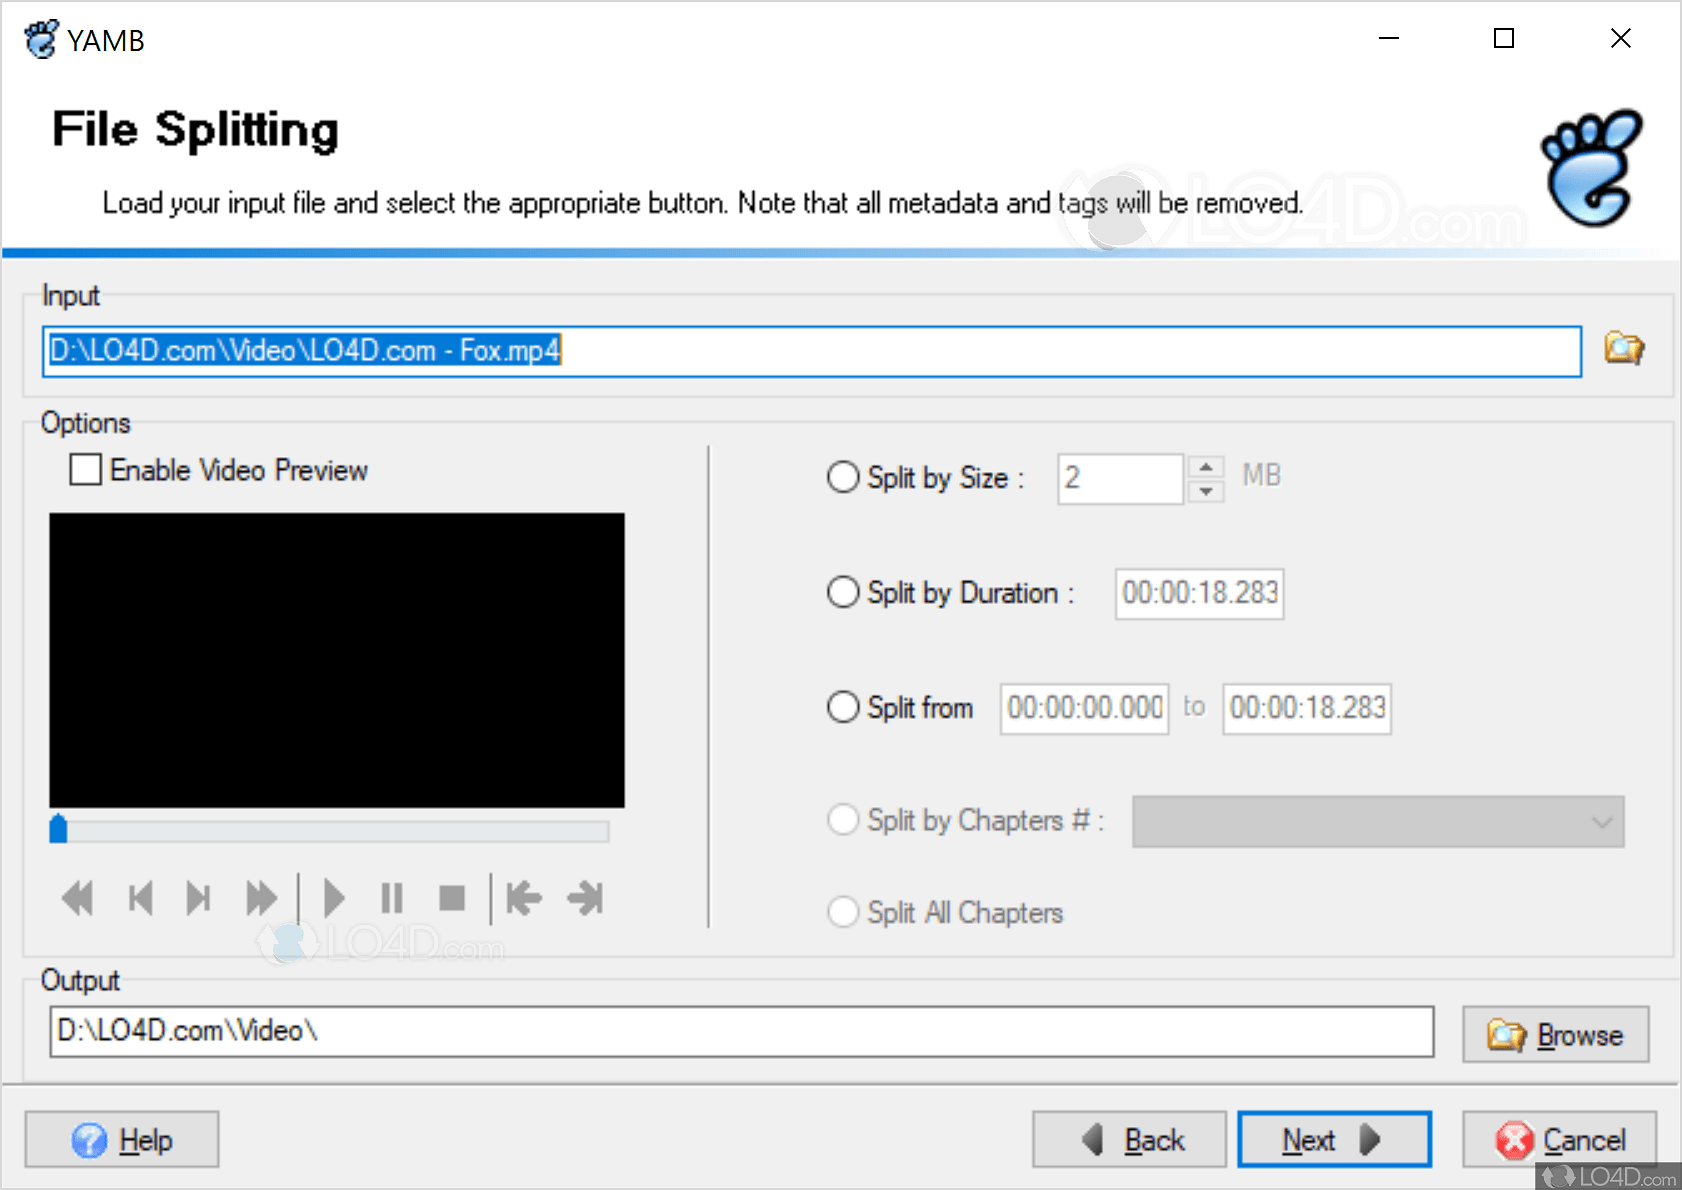Stop the video preview playback
The image size is (1682, 1190).
[452, 897]
